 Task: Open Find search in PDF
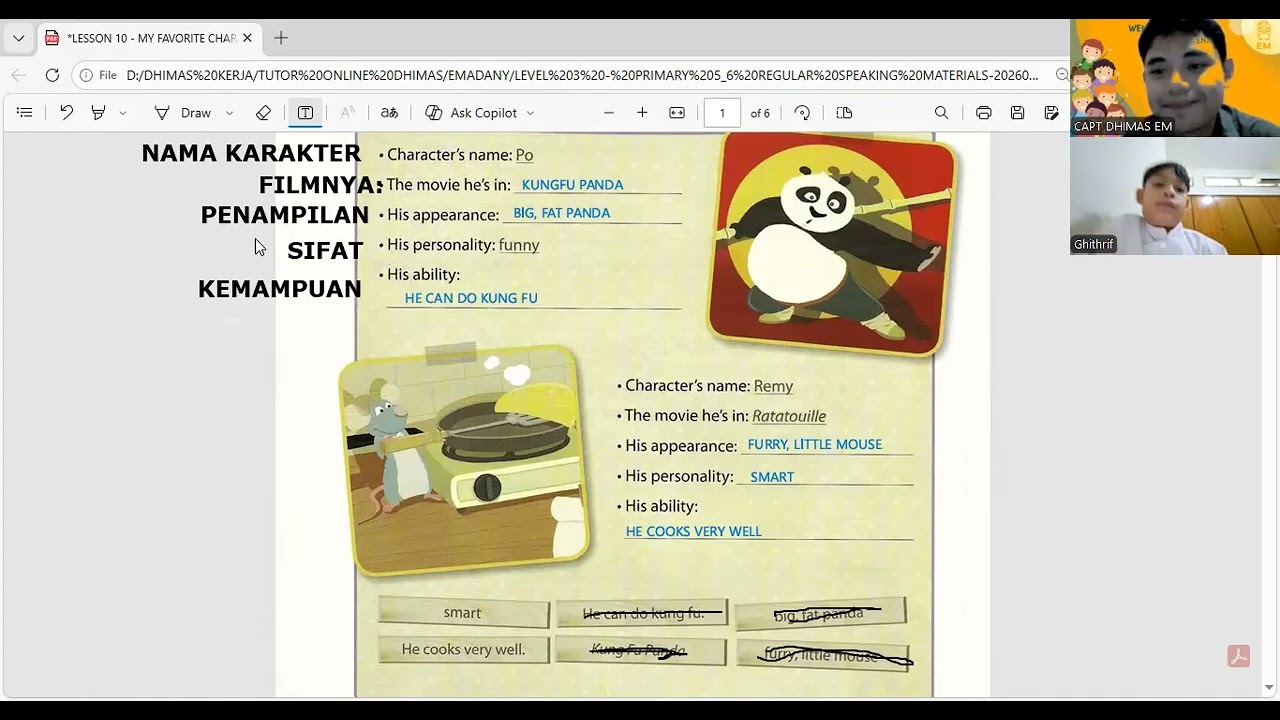click(941, 113)
